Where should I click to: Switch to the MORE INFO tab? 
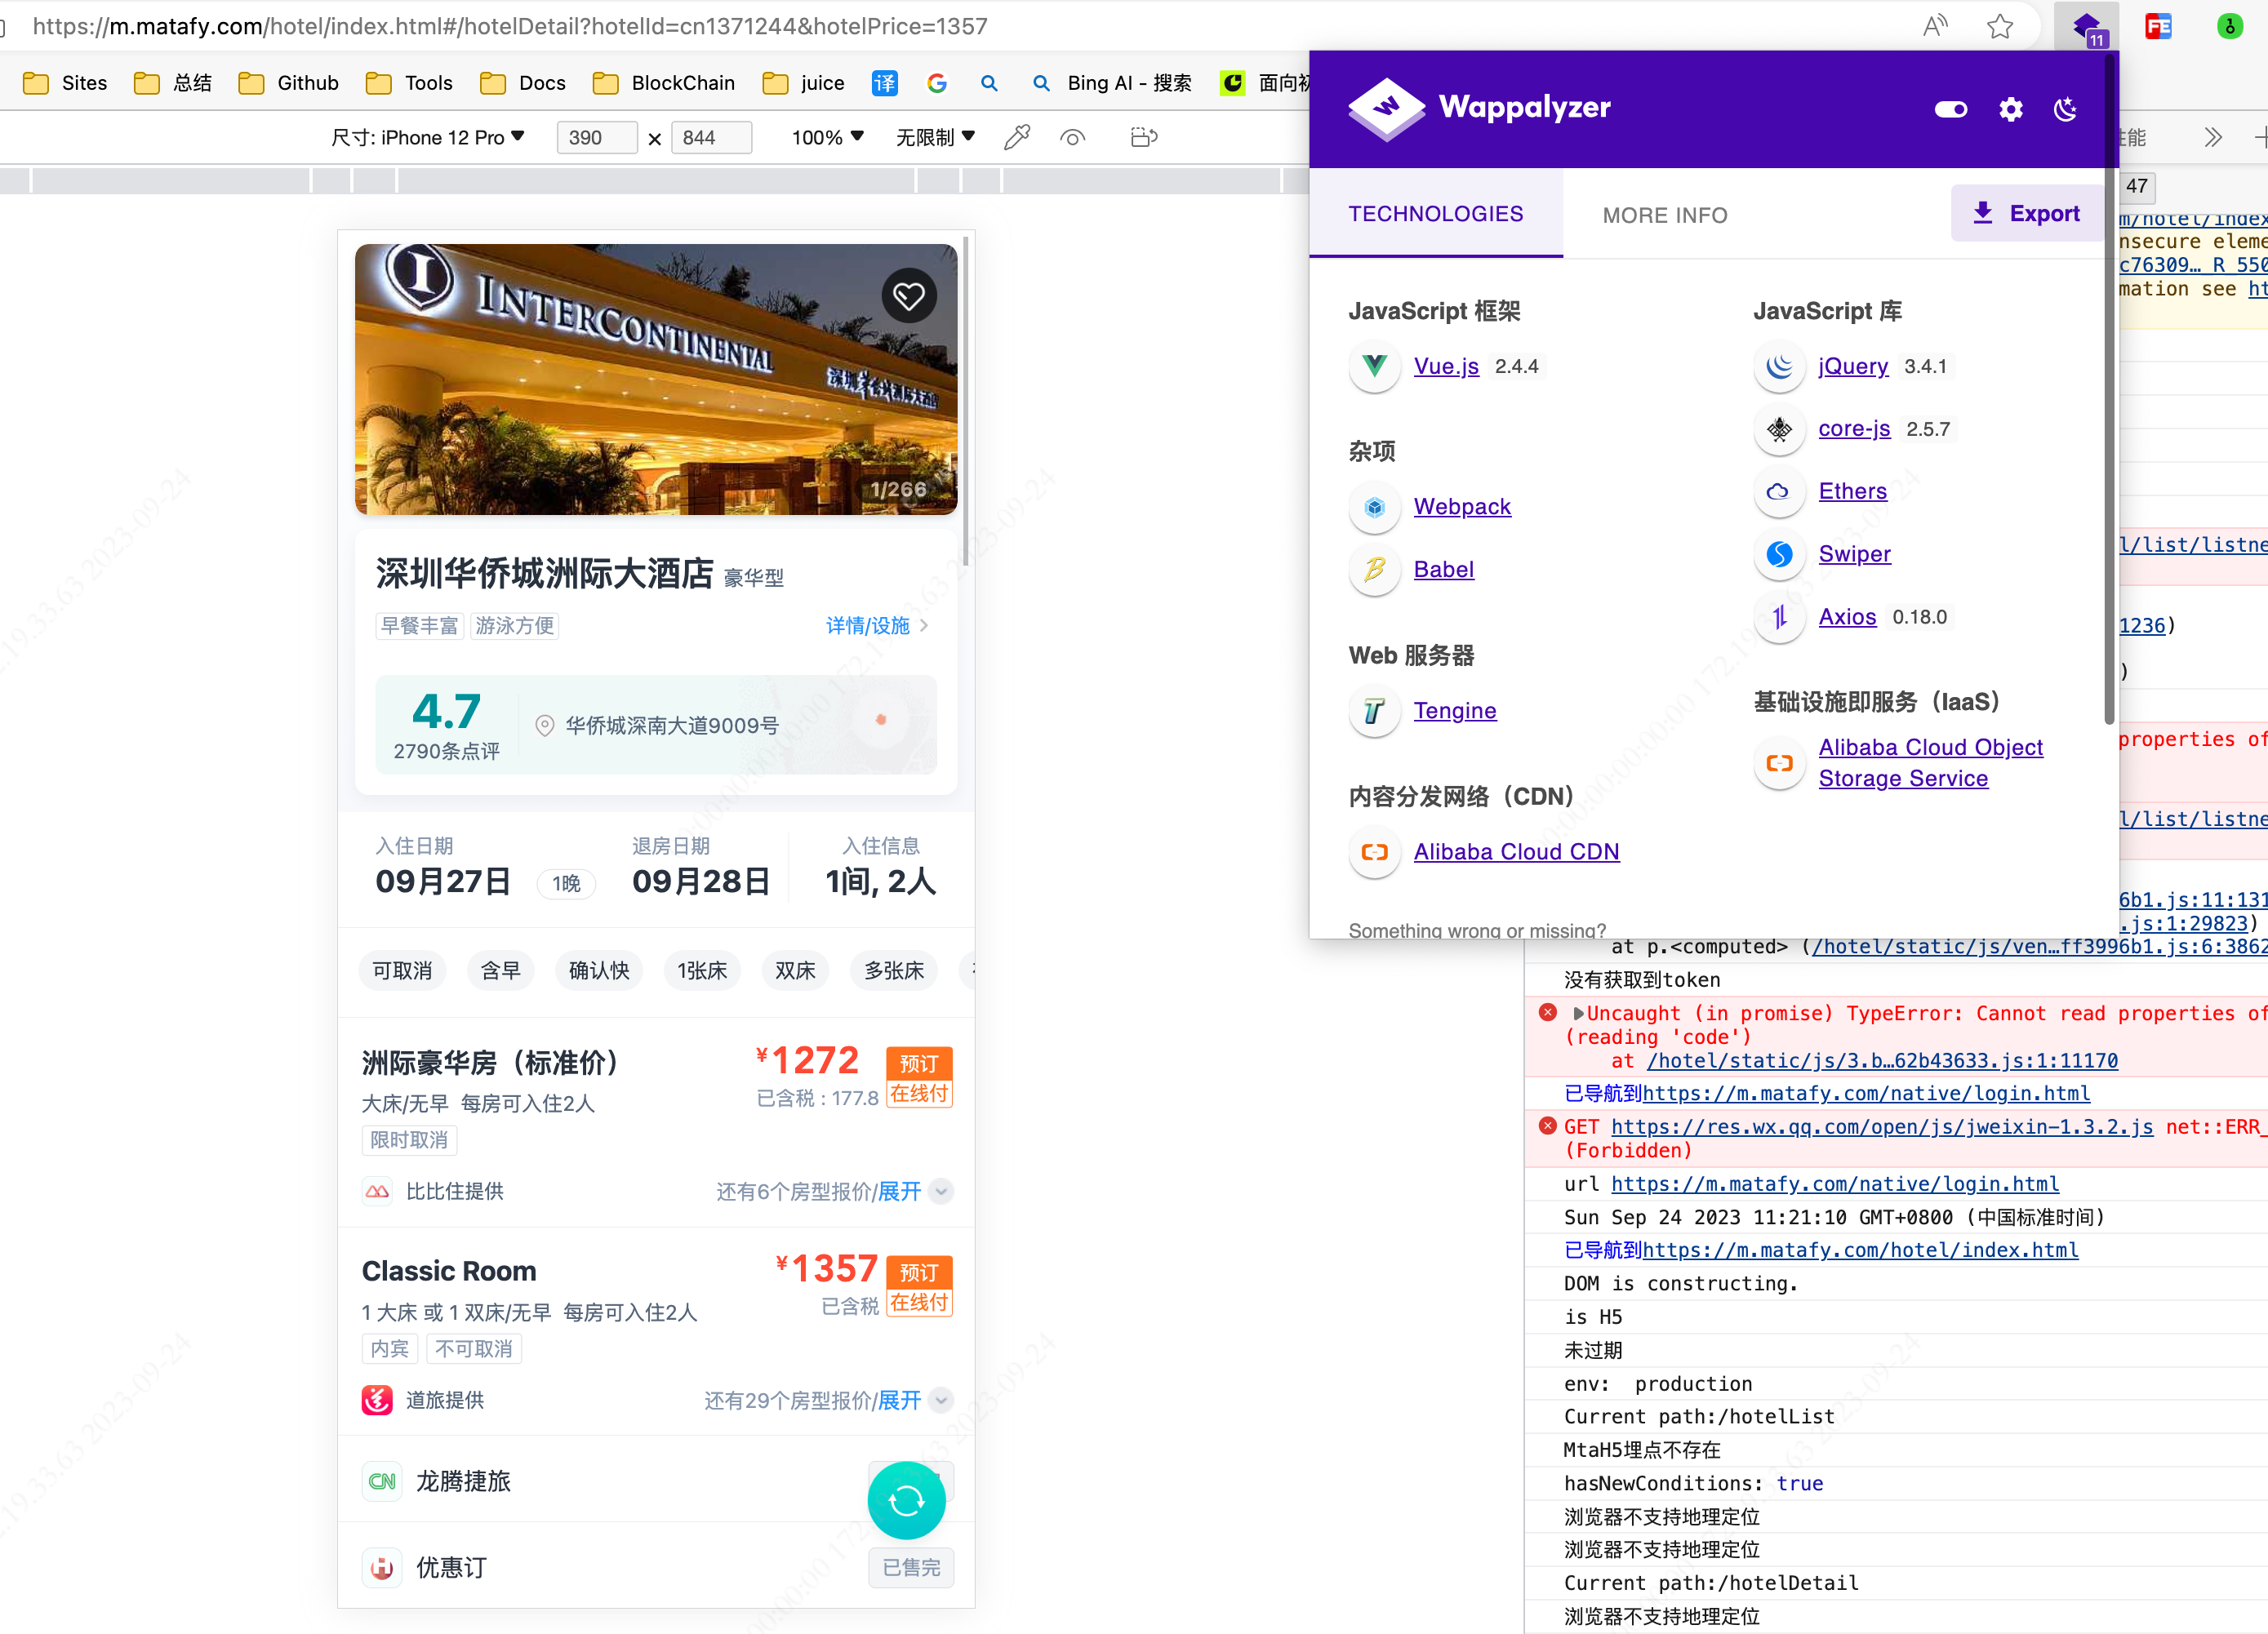[1662, 215]
